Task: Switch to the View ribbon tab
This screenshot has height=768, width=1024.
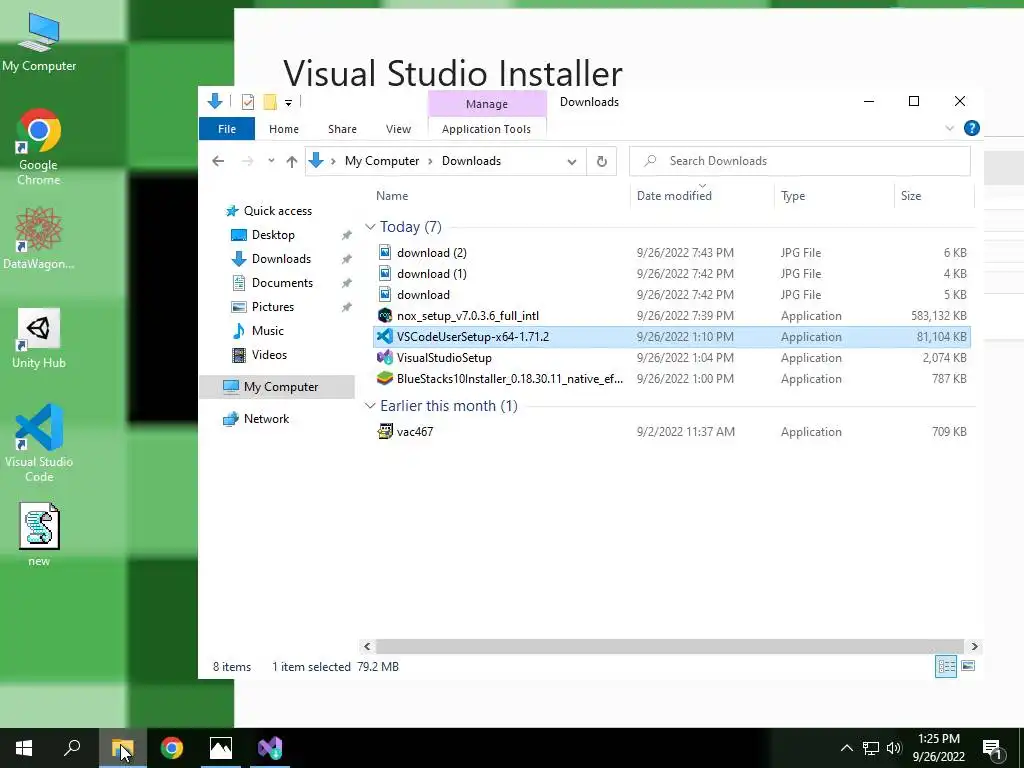Action: pyautogui.click(x=398, y=129)
